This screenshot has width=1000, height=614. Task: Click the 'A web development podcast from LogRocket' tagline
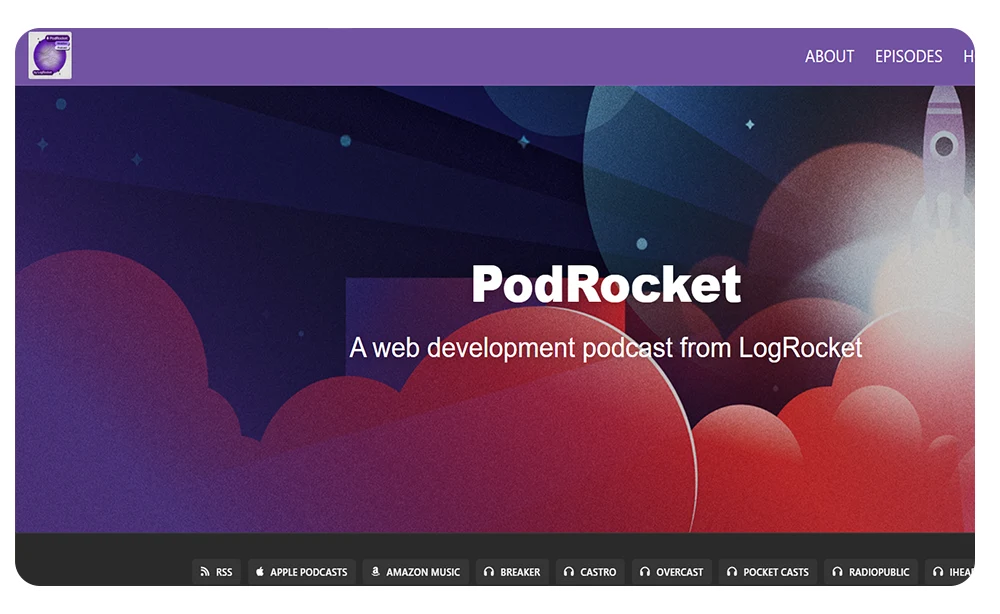point(606,348)
